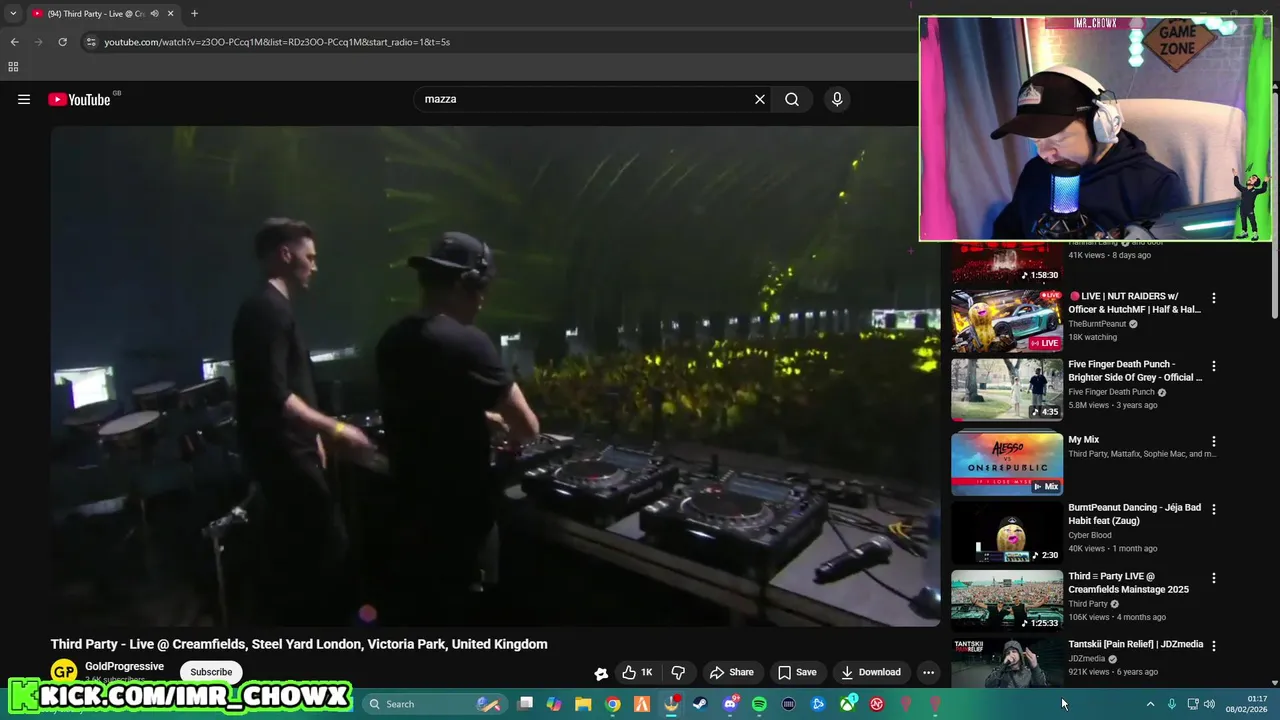Open BurntPeanut Dancing video title
Image resolution: width=1280 pixels, height=720 pixels.
(x=1134, y=514)
